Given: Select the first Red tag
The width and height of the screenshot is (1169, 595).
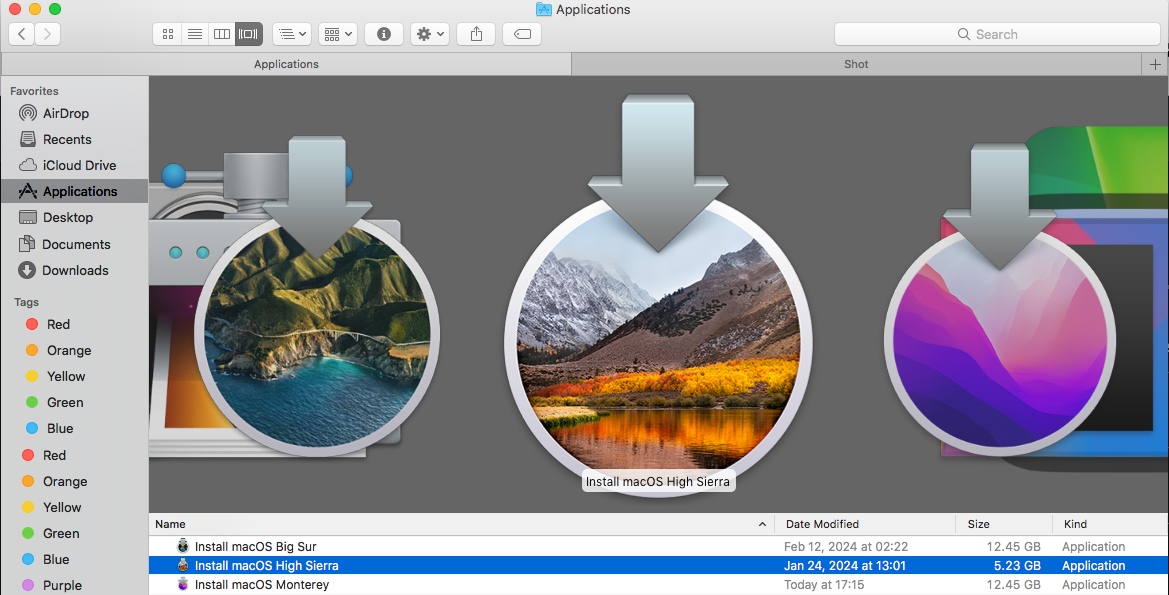Looking at the screenshot, I should (58, 324).
